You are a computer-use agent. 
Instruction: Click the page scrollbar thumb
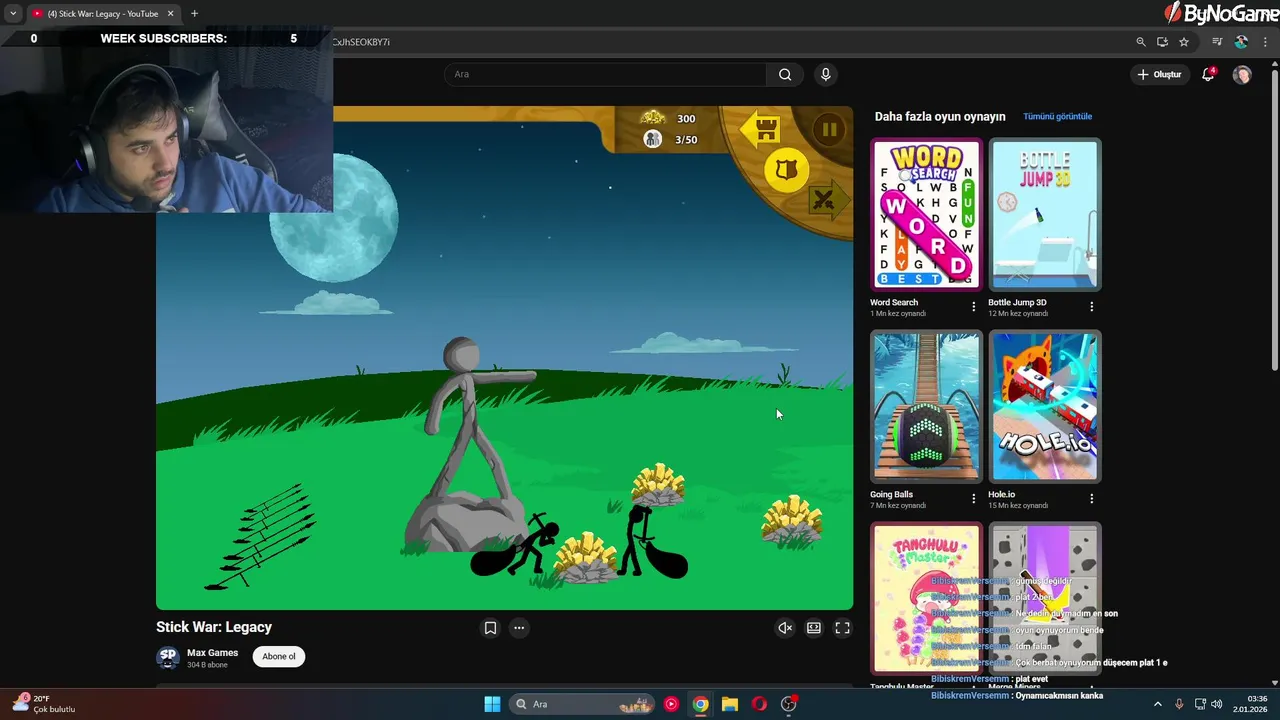click(x=1274, y=218)
